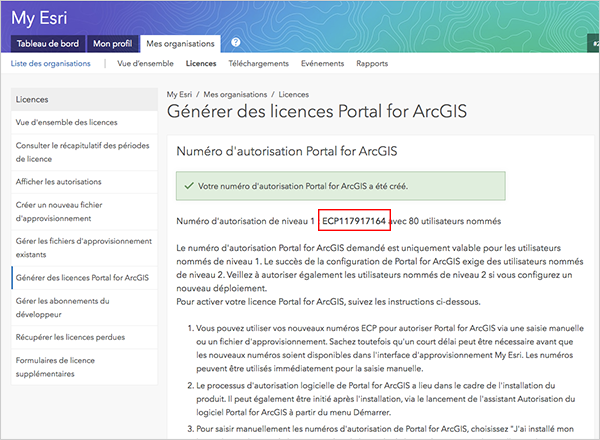Click the Générer des licences page heading
Viewport: 600px width, 440px height.
[x=317, y=111]
